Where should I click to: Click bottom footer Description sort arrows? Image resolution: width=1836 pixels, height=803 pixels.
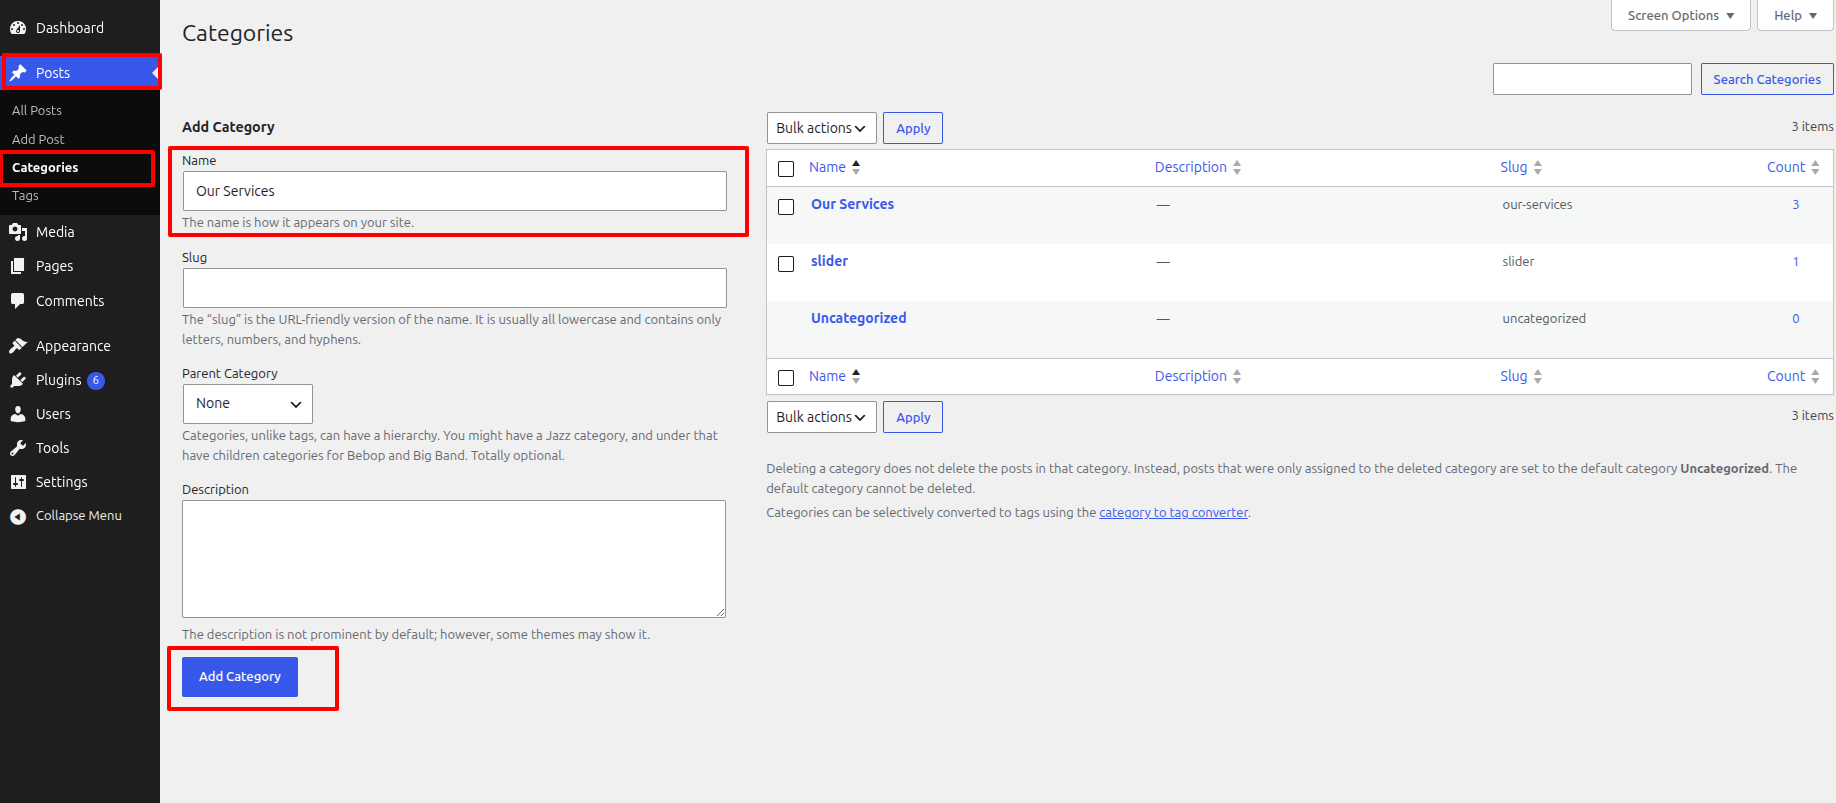click(x=1237, y=376)
